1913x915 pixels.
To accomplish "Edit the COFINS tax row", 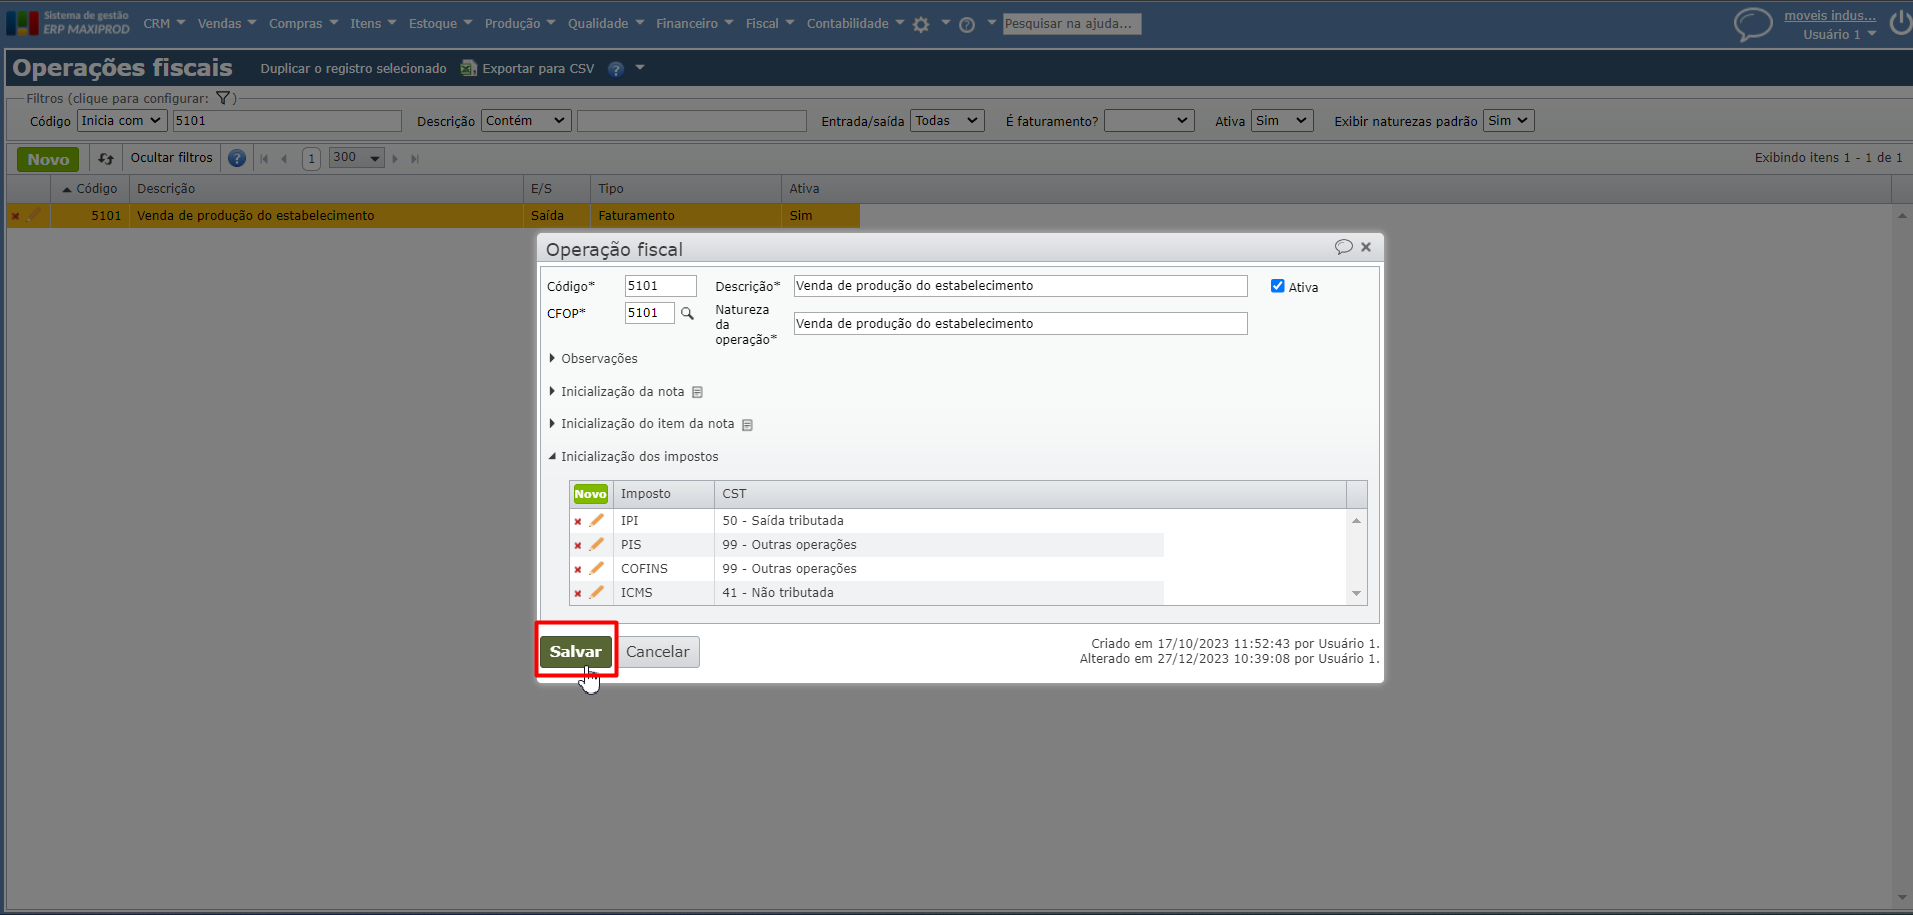I will pyautogui.click(x=597, y=568).
